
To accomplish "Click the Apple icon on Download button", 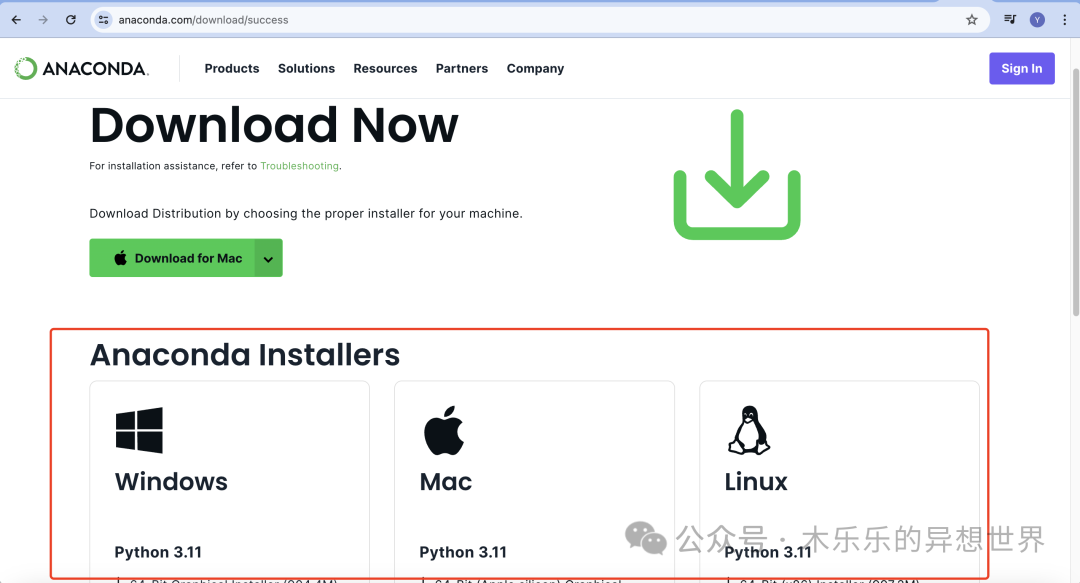I will 121,258.
